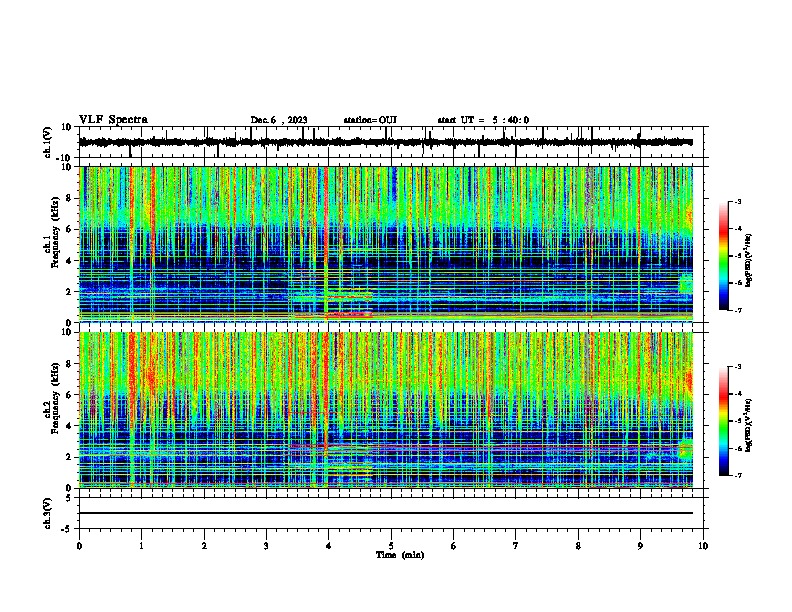
Task: Click the "4" kHz tick of ch.2 spectrogram
Action: [70, 426]
